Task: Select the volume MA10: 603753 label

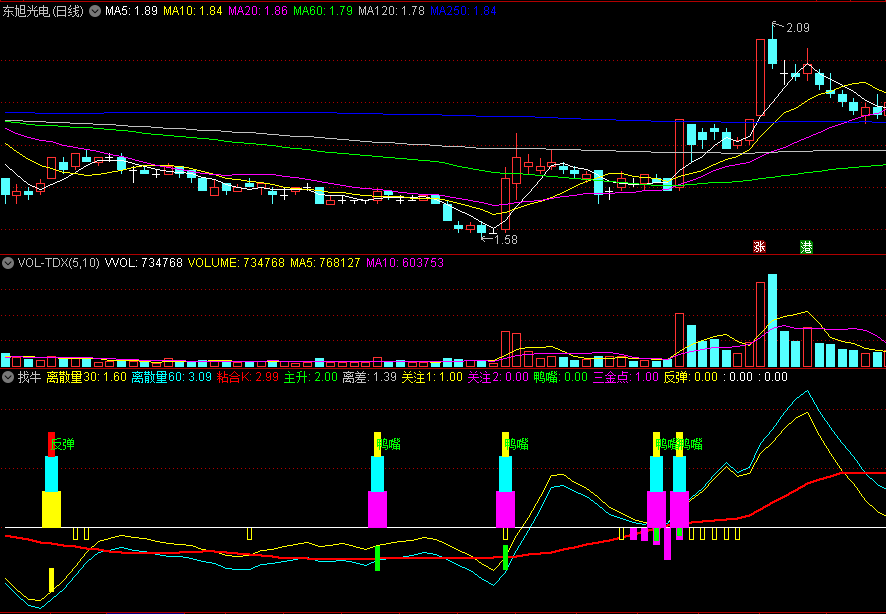Action: tap(405, 263)
